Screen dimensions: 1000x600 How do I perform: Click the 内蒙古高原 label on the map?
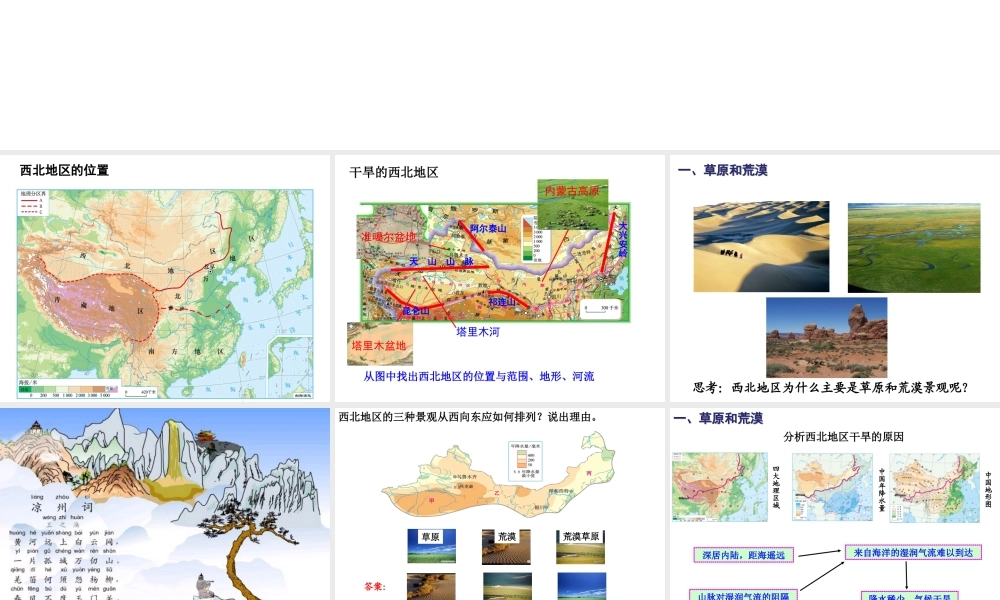572,191
